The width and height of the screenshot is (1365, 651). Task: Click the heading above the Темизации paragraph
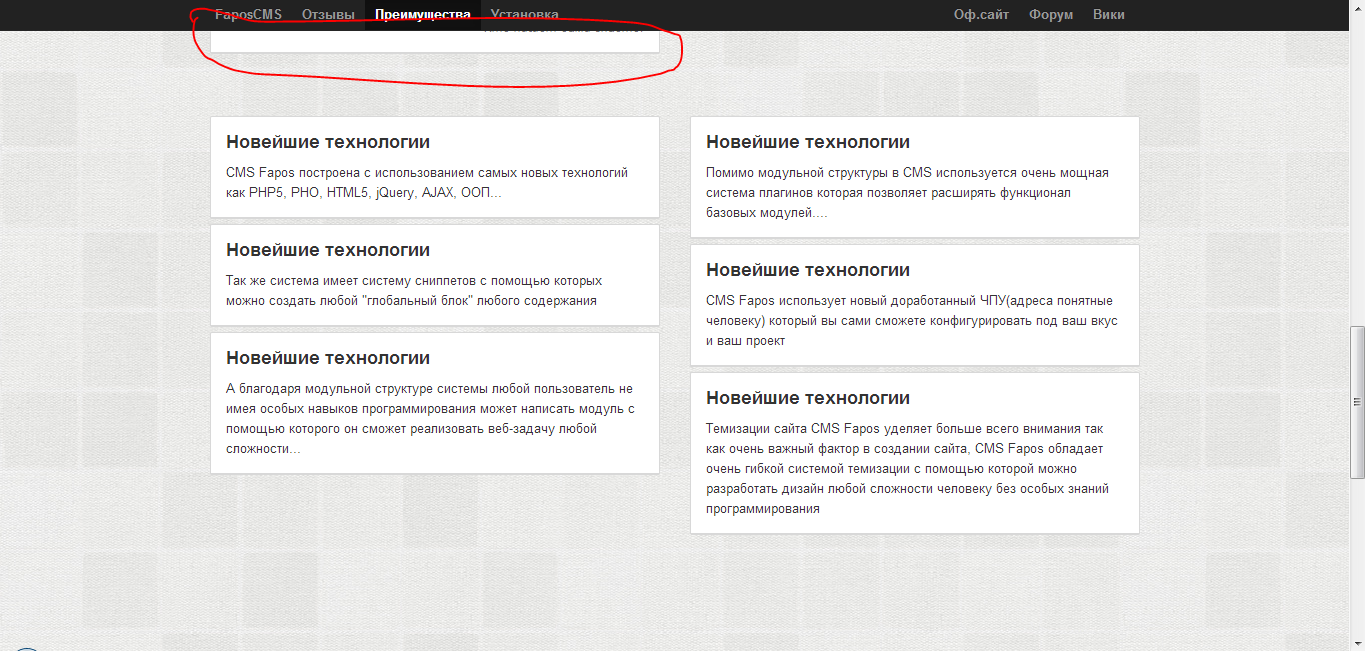pyautogui.click(x=808, y=398)
